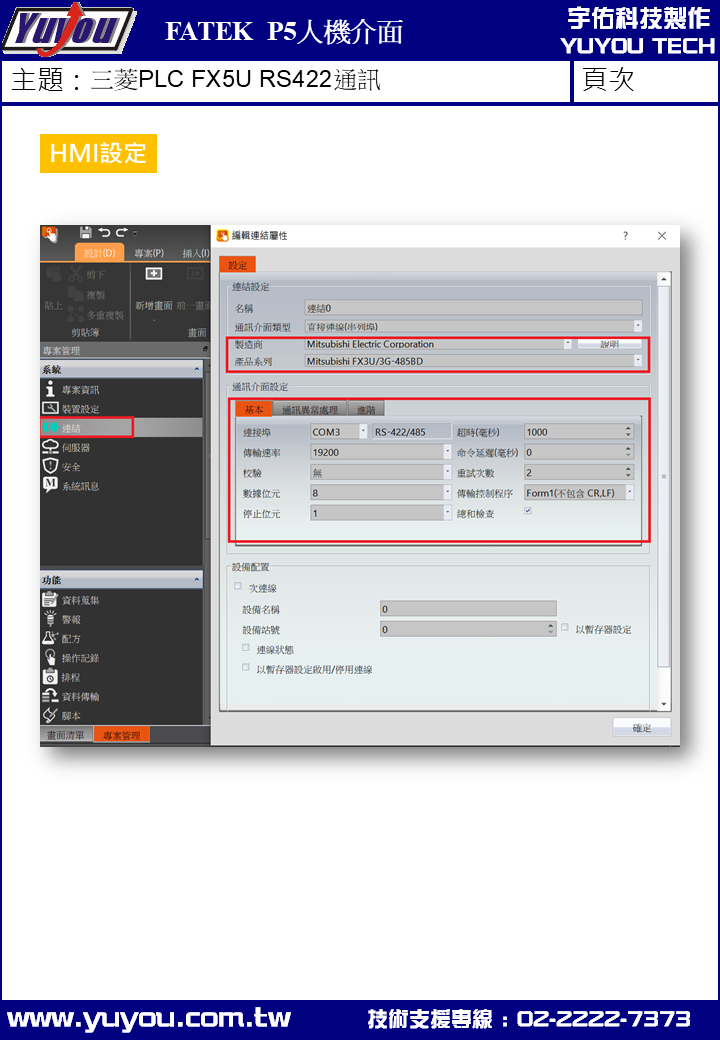Click the redo arrow icon

click(x=121, y=232)
